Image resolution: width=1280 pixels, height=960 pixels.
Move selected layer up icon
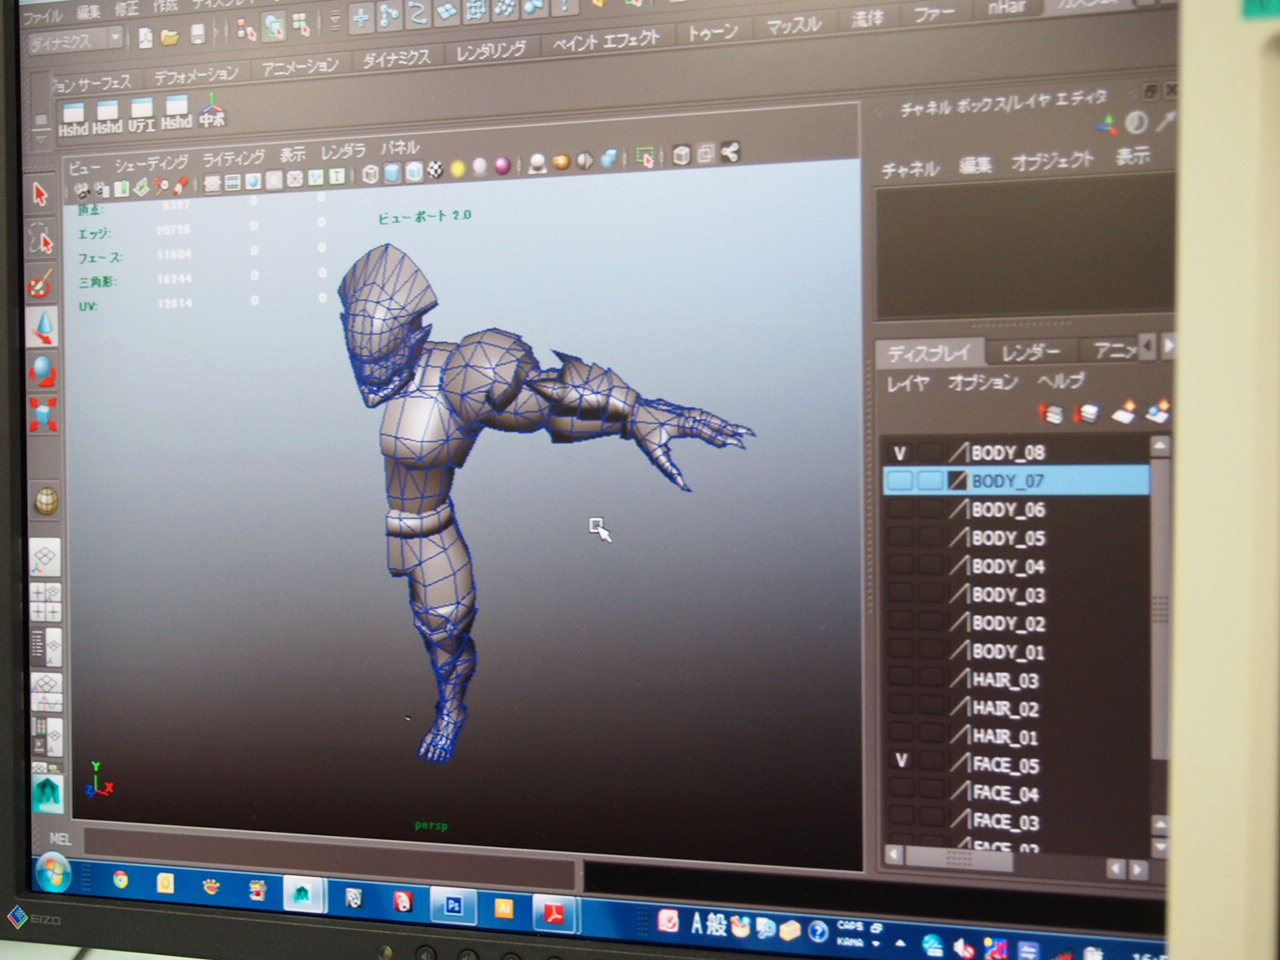click(x=1050, y=413)
